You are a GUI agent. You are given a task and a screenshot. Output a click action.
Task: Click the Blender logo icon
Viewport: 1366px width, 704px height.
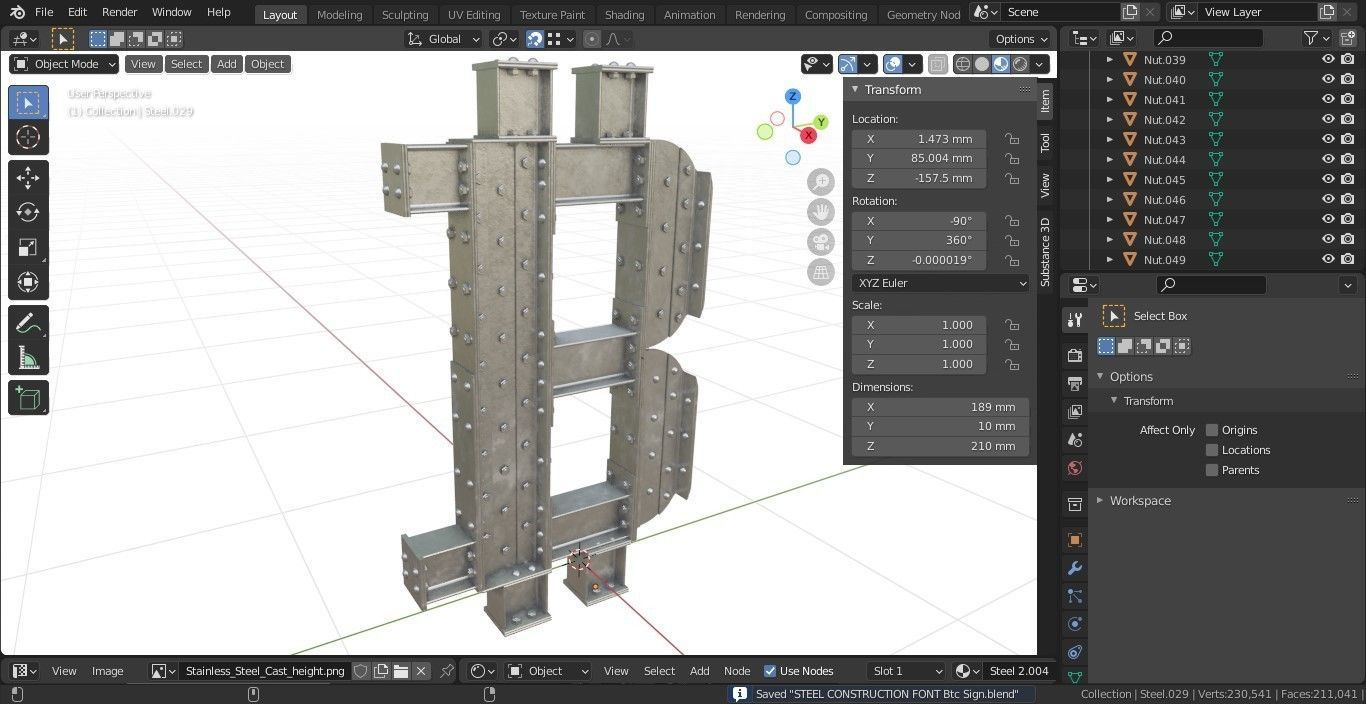tap(17, 12)
